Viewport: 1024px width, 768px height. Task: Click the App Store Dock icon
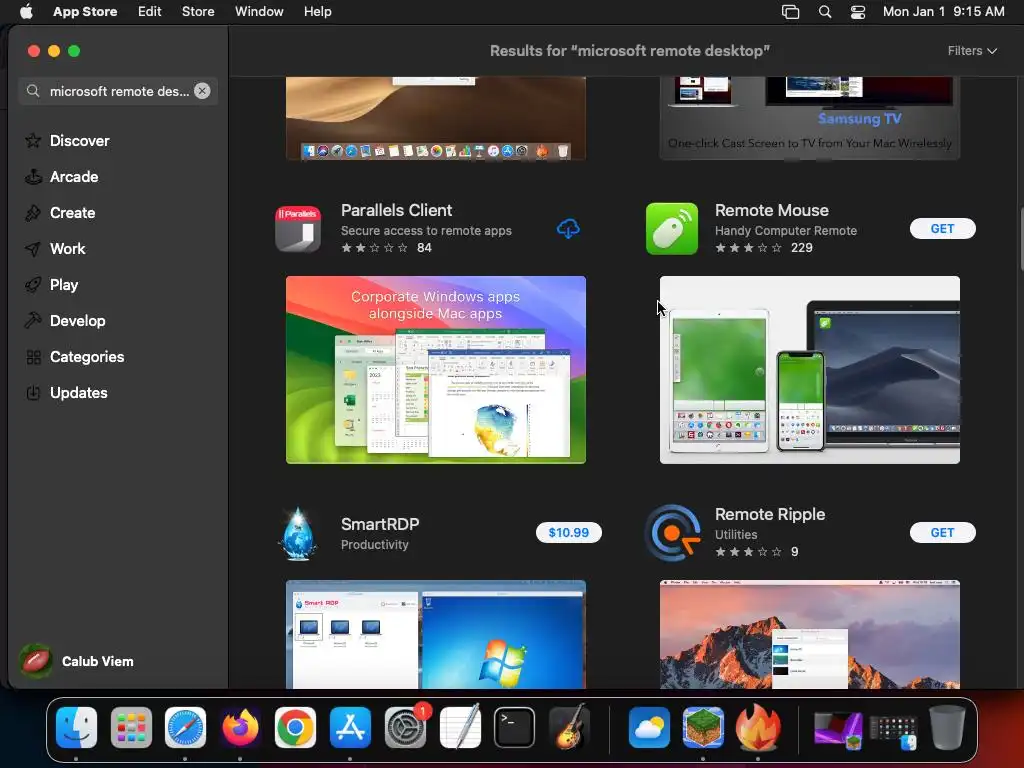coord(350,727)
